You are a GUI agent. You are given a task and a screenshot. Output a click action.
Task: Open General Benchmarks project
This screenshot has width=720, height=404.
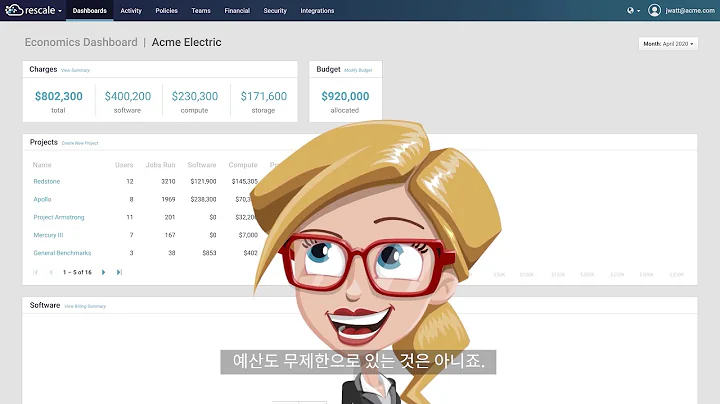[x=62, y=253]
